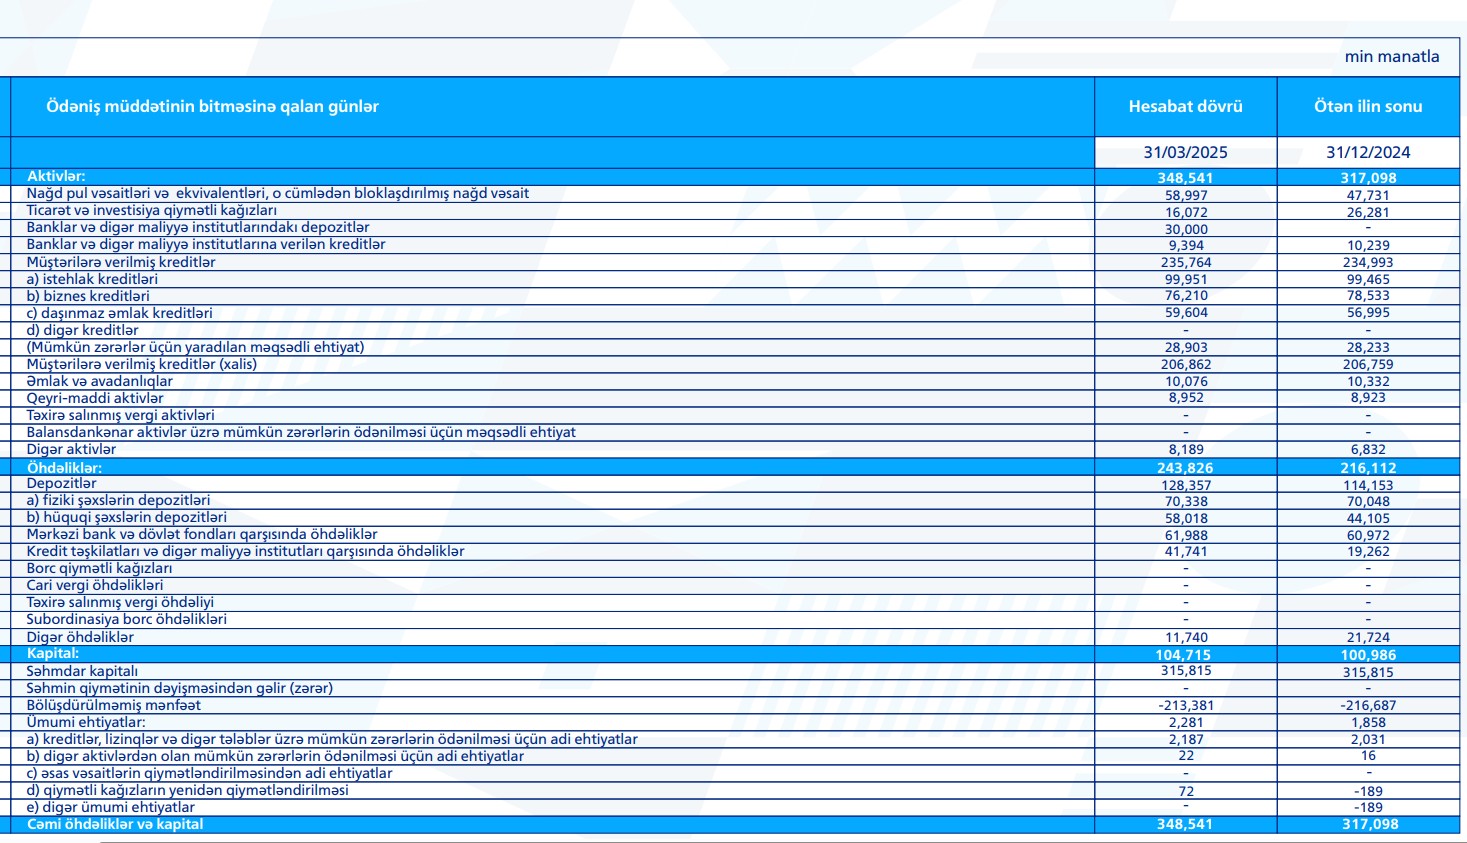Screen dimensions: 1467x843
Task: Click the 30,000 bank deposits value
Action: 1186,229
